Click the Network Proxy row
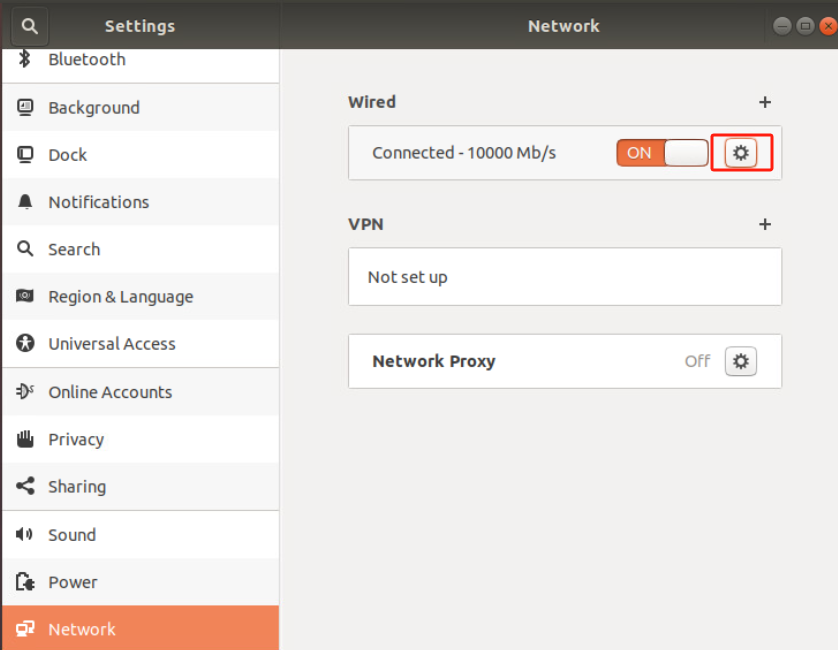 [565, 361]
